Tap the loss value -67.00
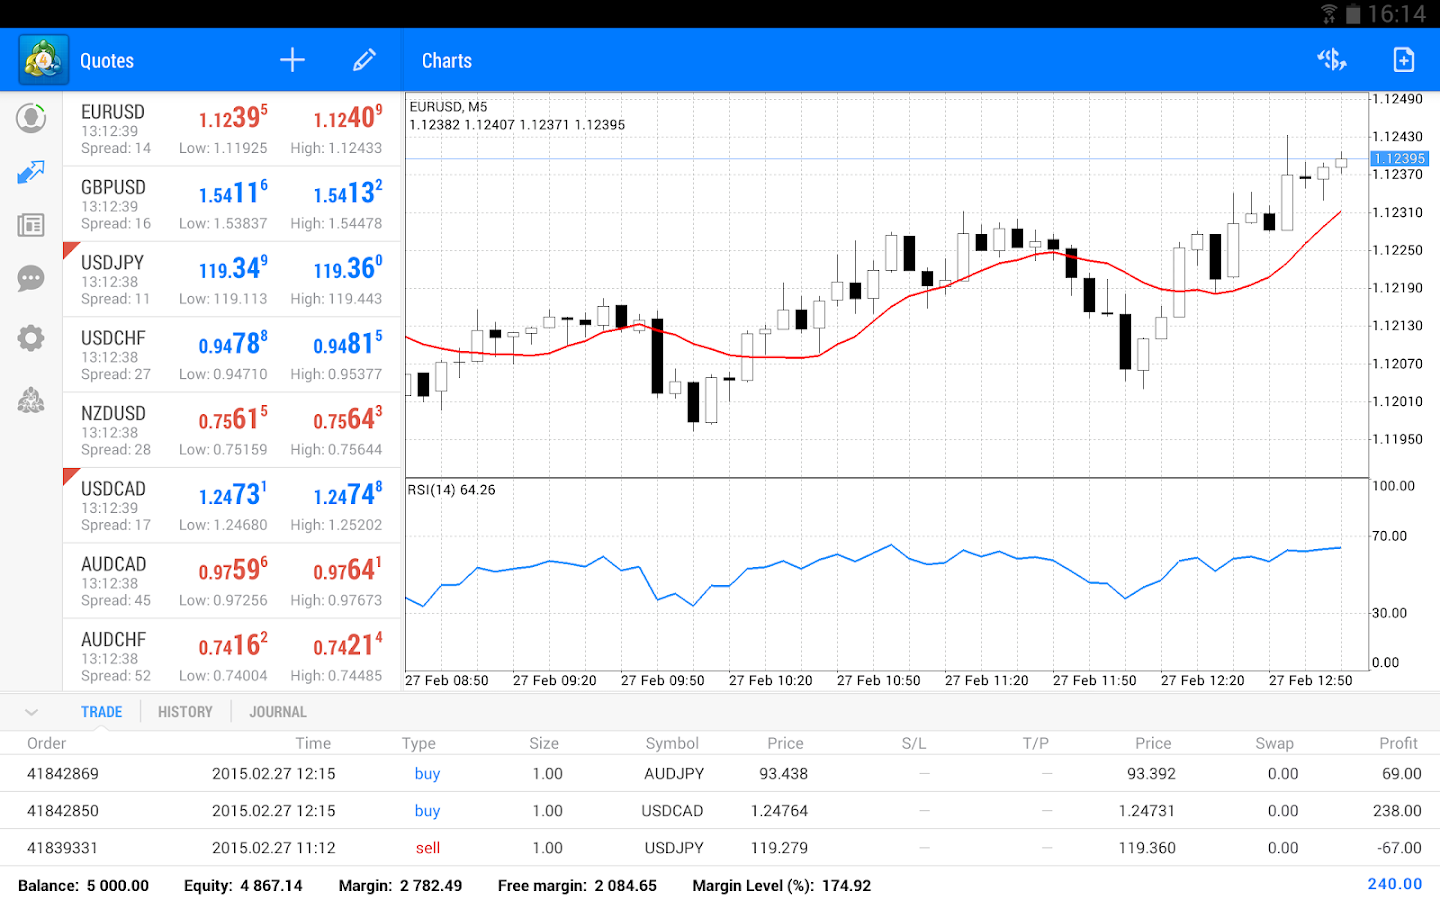The width and height of the screenshot is (1440, 900). (x=1399, y=848)
